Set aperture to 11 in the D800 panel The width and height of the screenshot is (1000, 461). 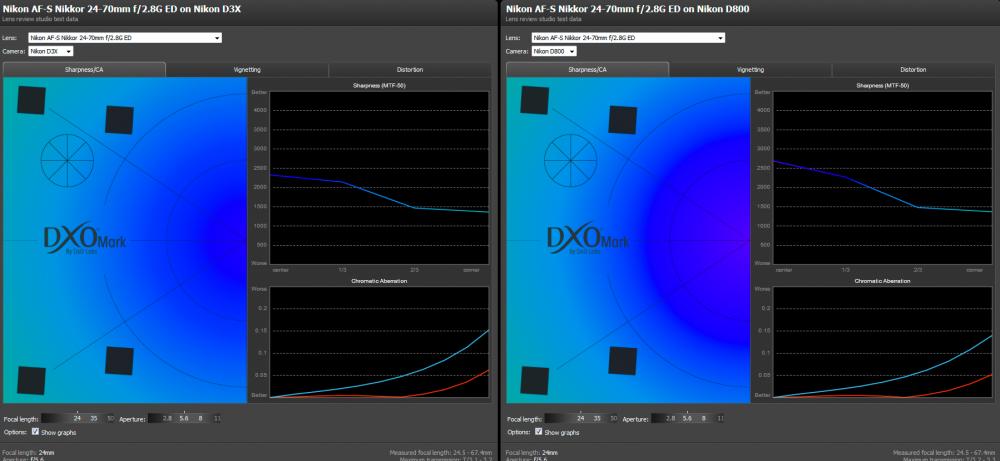tap(721, 419)
